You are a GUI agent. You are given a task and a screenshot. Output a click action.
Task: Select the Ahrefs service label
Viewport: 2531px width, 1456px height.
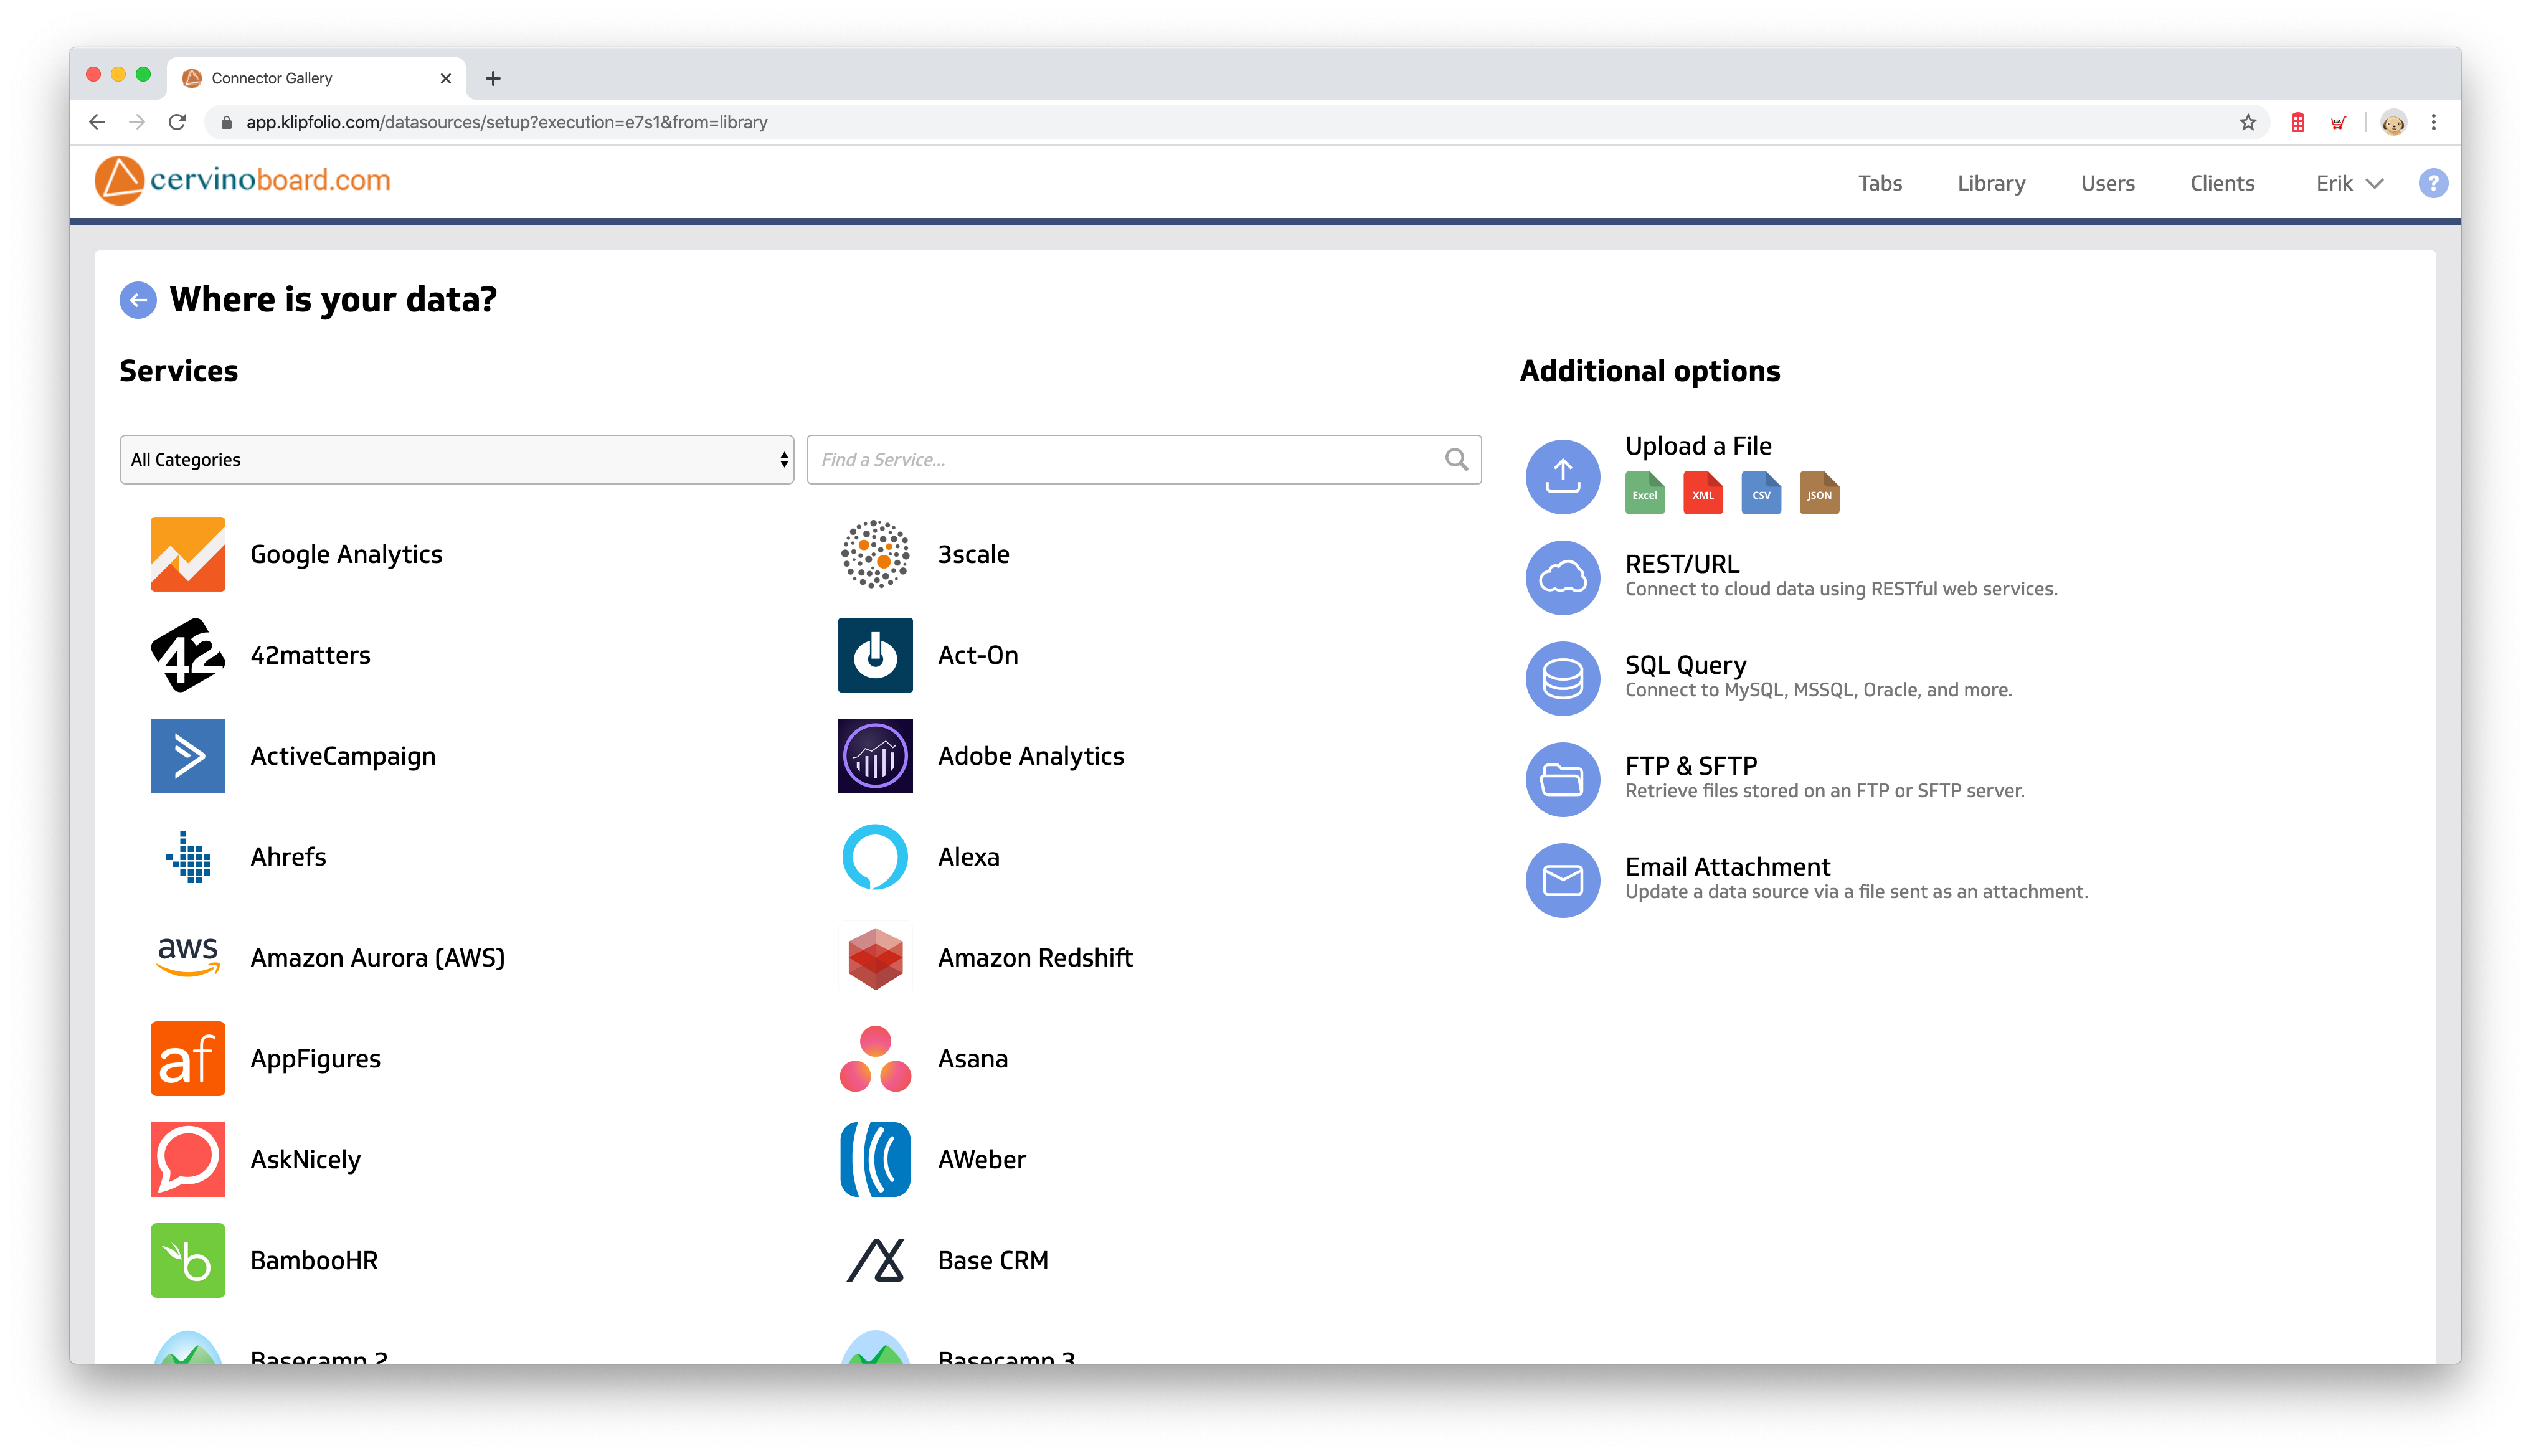[288, 857]
